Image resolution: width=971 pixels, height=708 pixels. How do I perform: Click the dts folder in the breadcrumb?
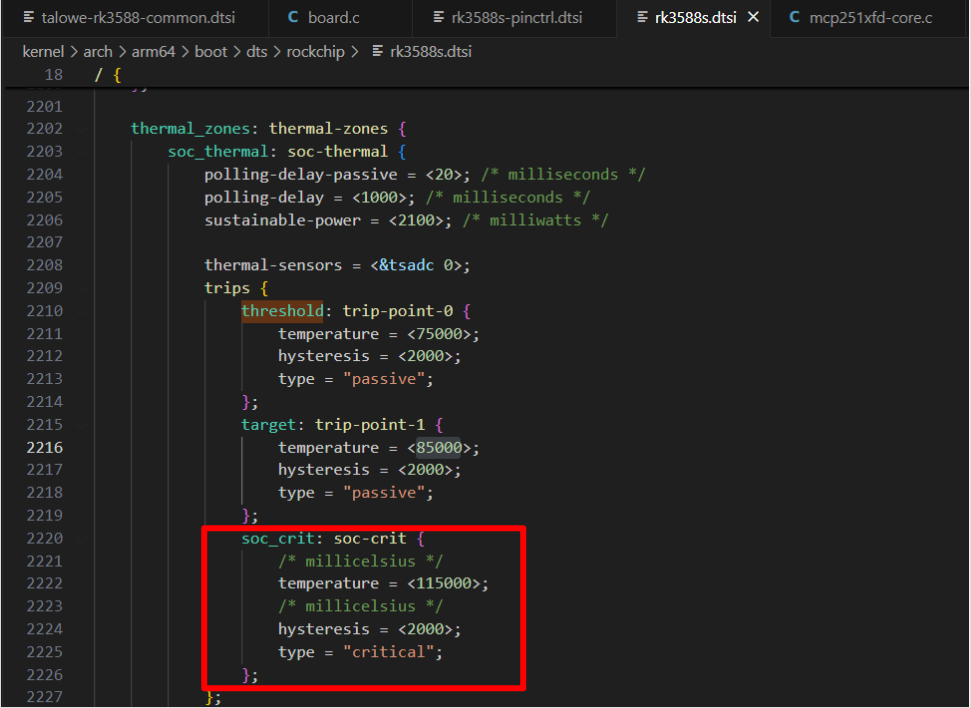pyautogui.click(x=259, y=51)
